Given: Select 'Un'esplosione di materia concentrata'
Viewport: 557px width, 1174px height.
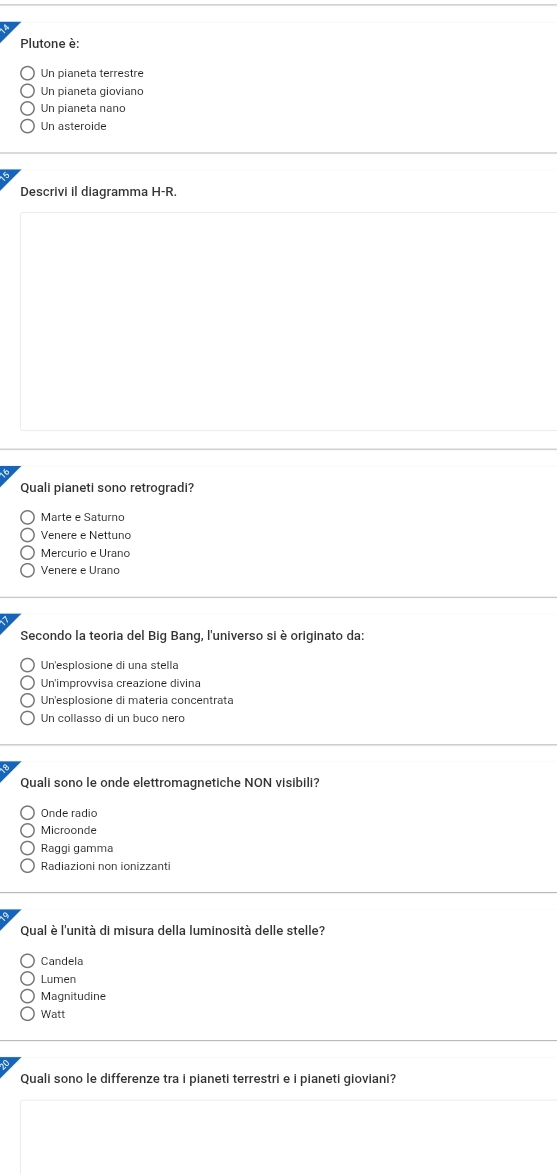Looking at the screenshot, I should 28,701.
